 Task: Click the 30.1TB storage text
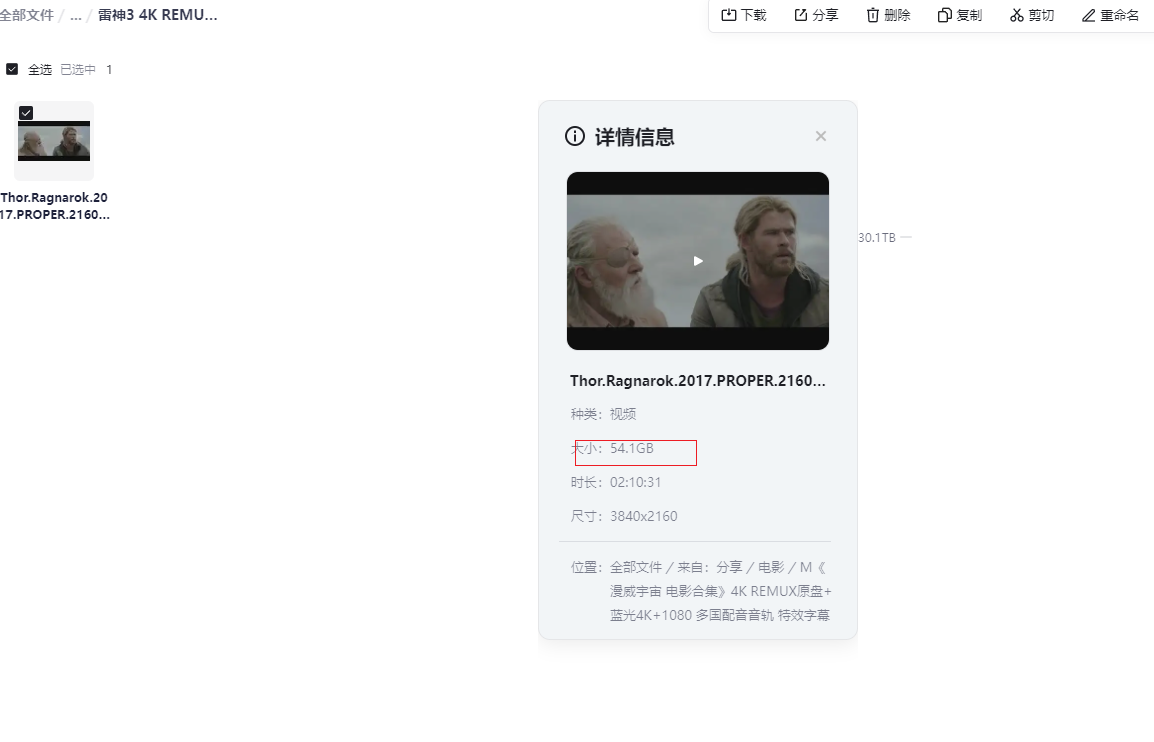(877, 238)
